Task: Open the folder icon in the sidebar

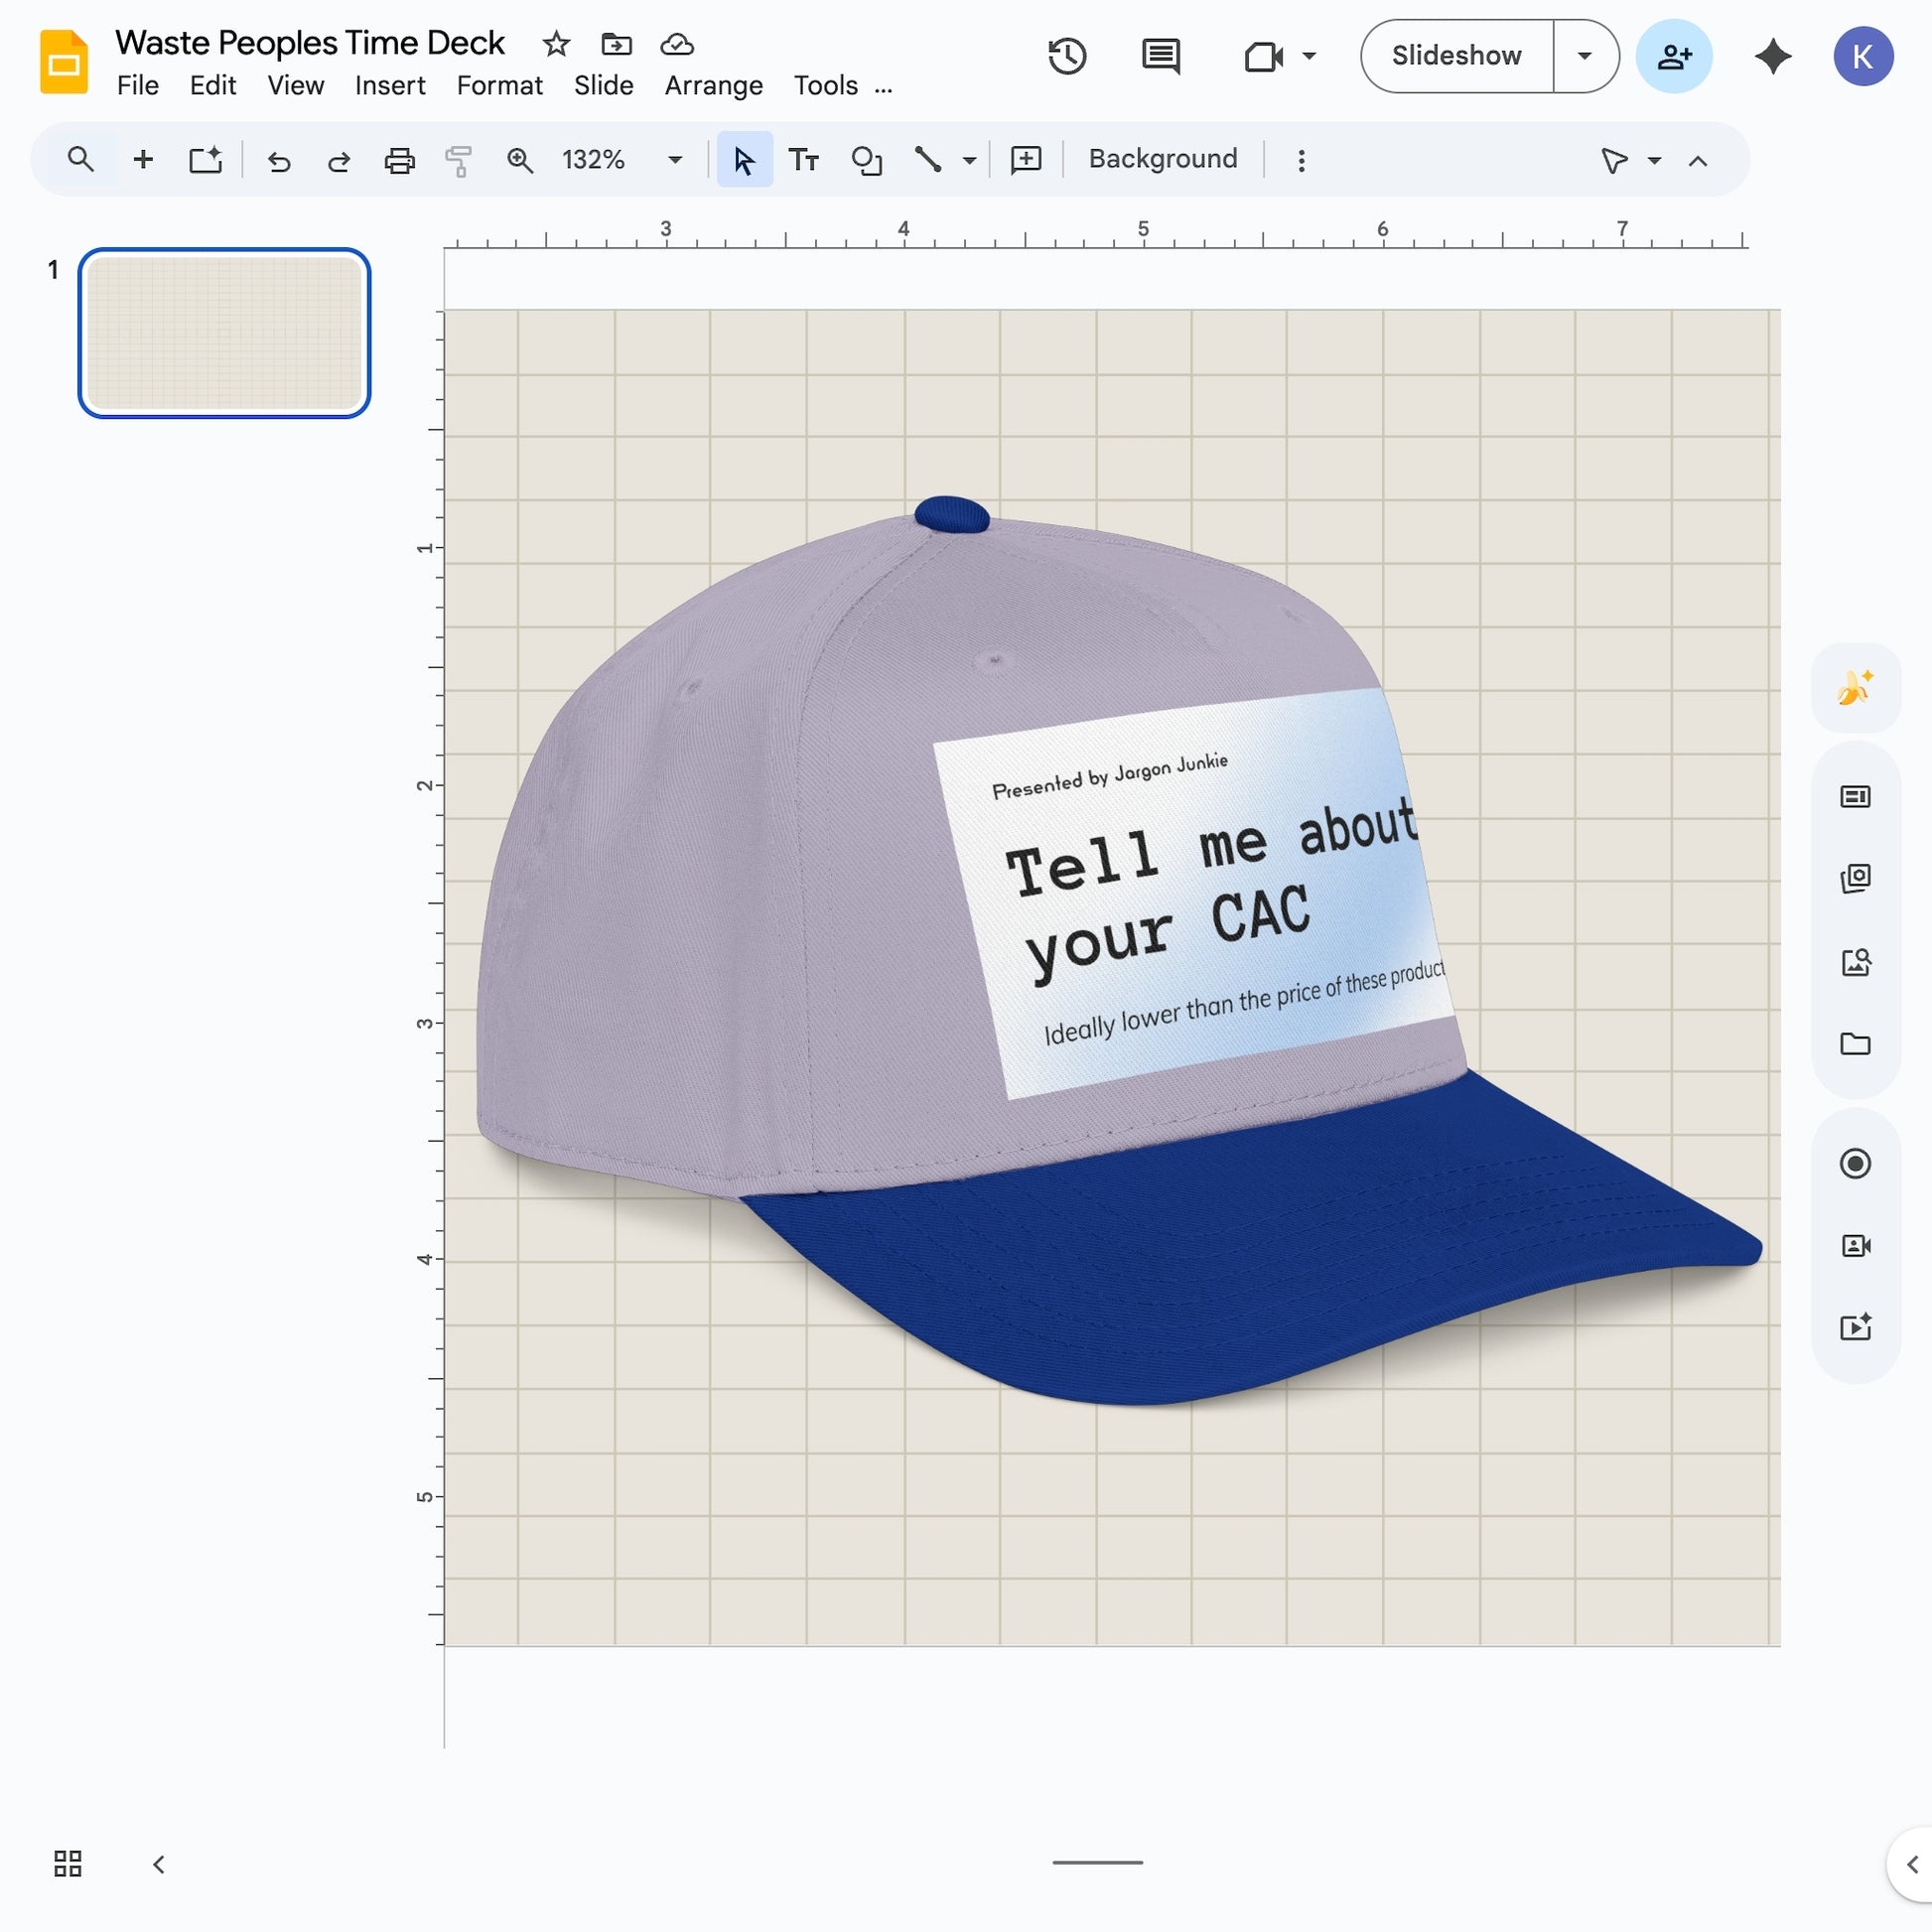Action: pos(1856,1044)
